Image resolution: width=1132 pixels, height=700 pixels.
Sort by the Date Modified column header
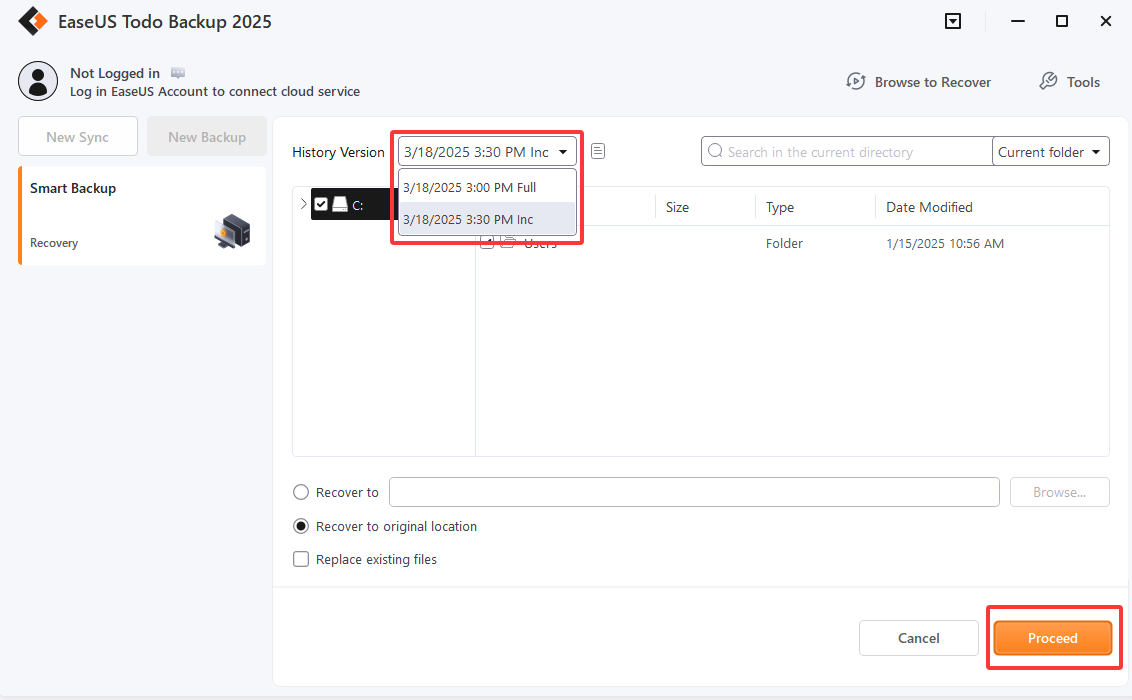(x=929, y=207)
